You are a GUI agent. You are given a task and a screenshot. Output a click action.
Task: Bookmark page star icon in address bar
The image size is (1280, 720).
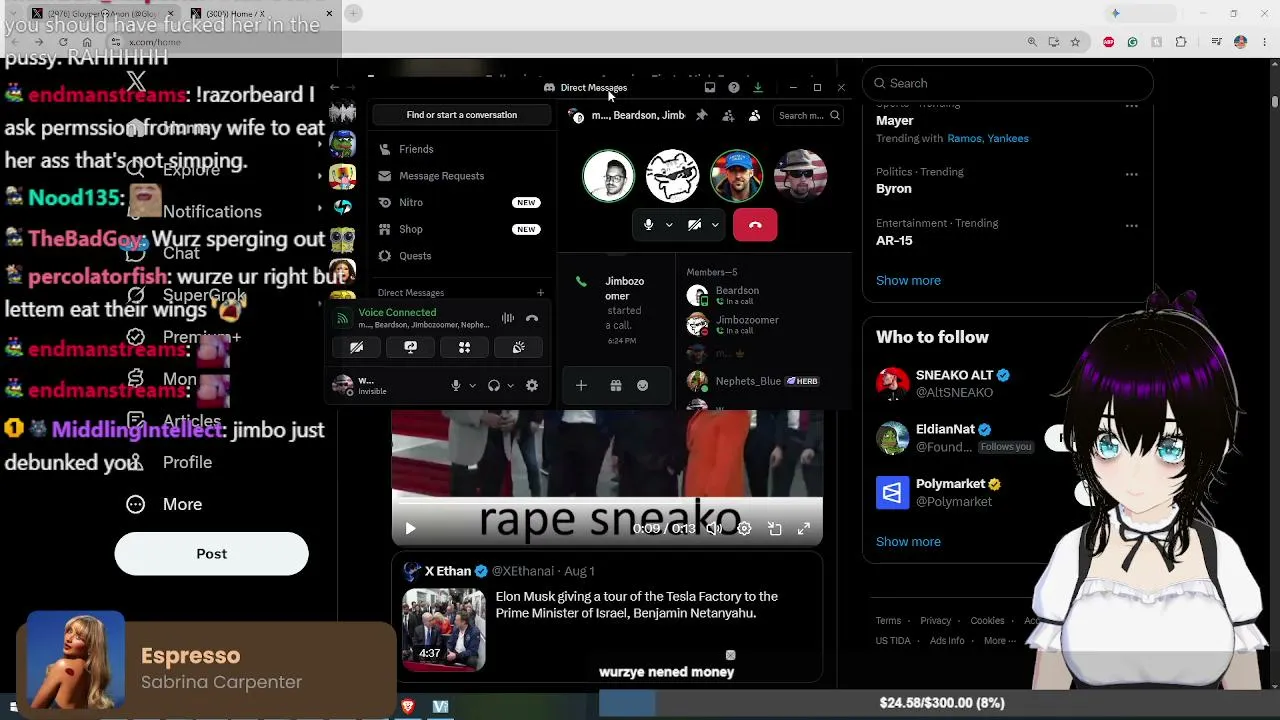(1075, 42)
